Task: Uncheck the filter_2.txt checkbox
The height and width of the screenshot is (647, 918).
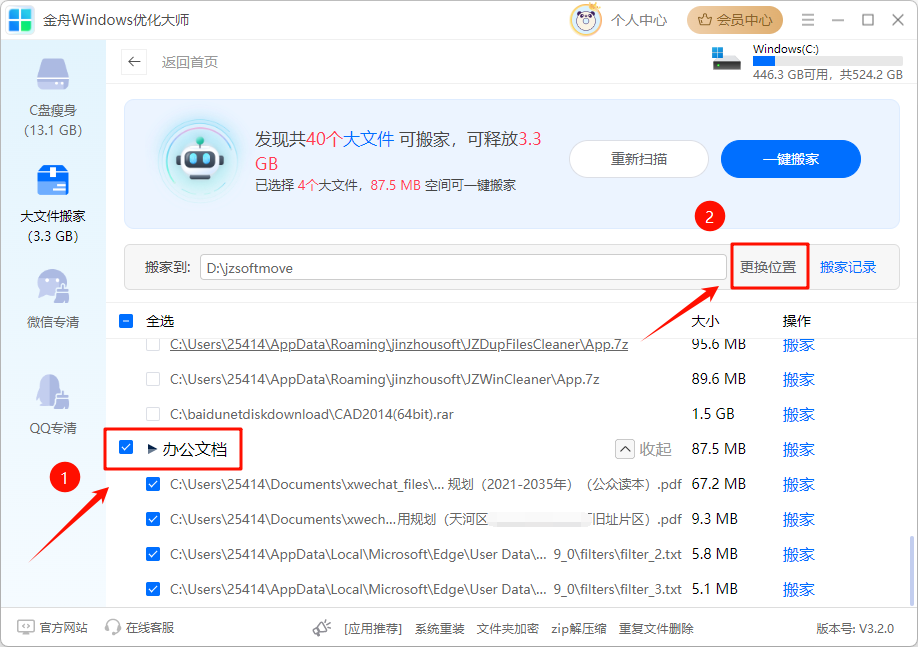Action: point(153,554)
